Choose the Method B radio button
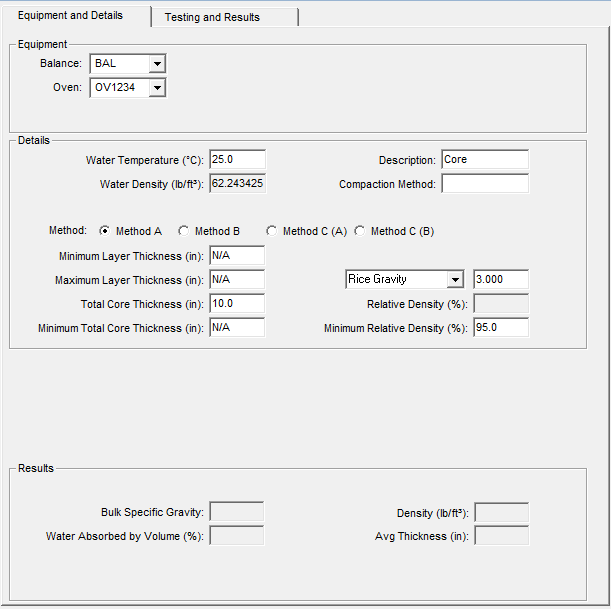The image size is (611, 609). coord(184,231)
